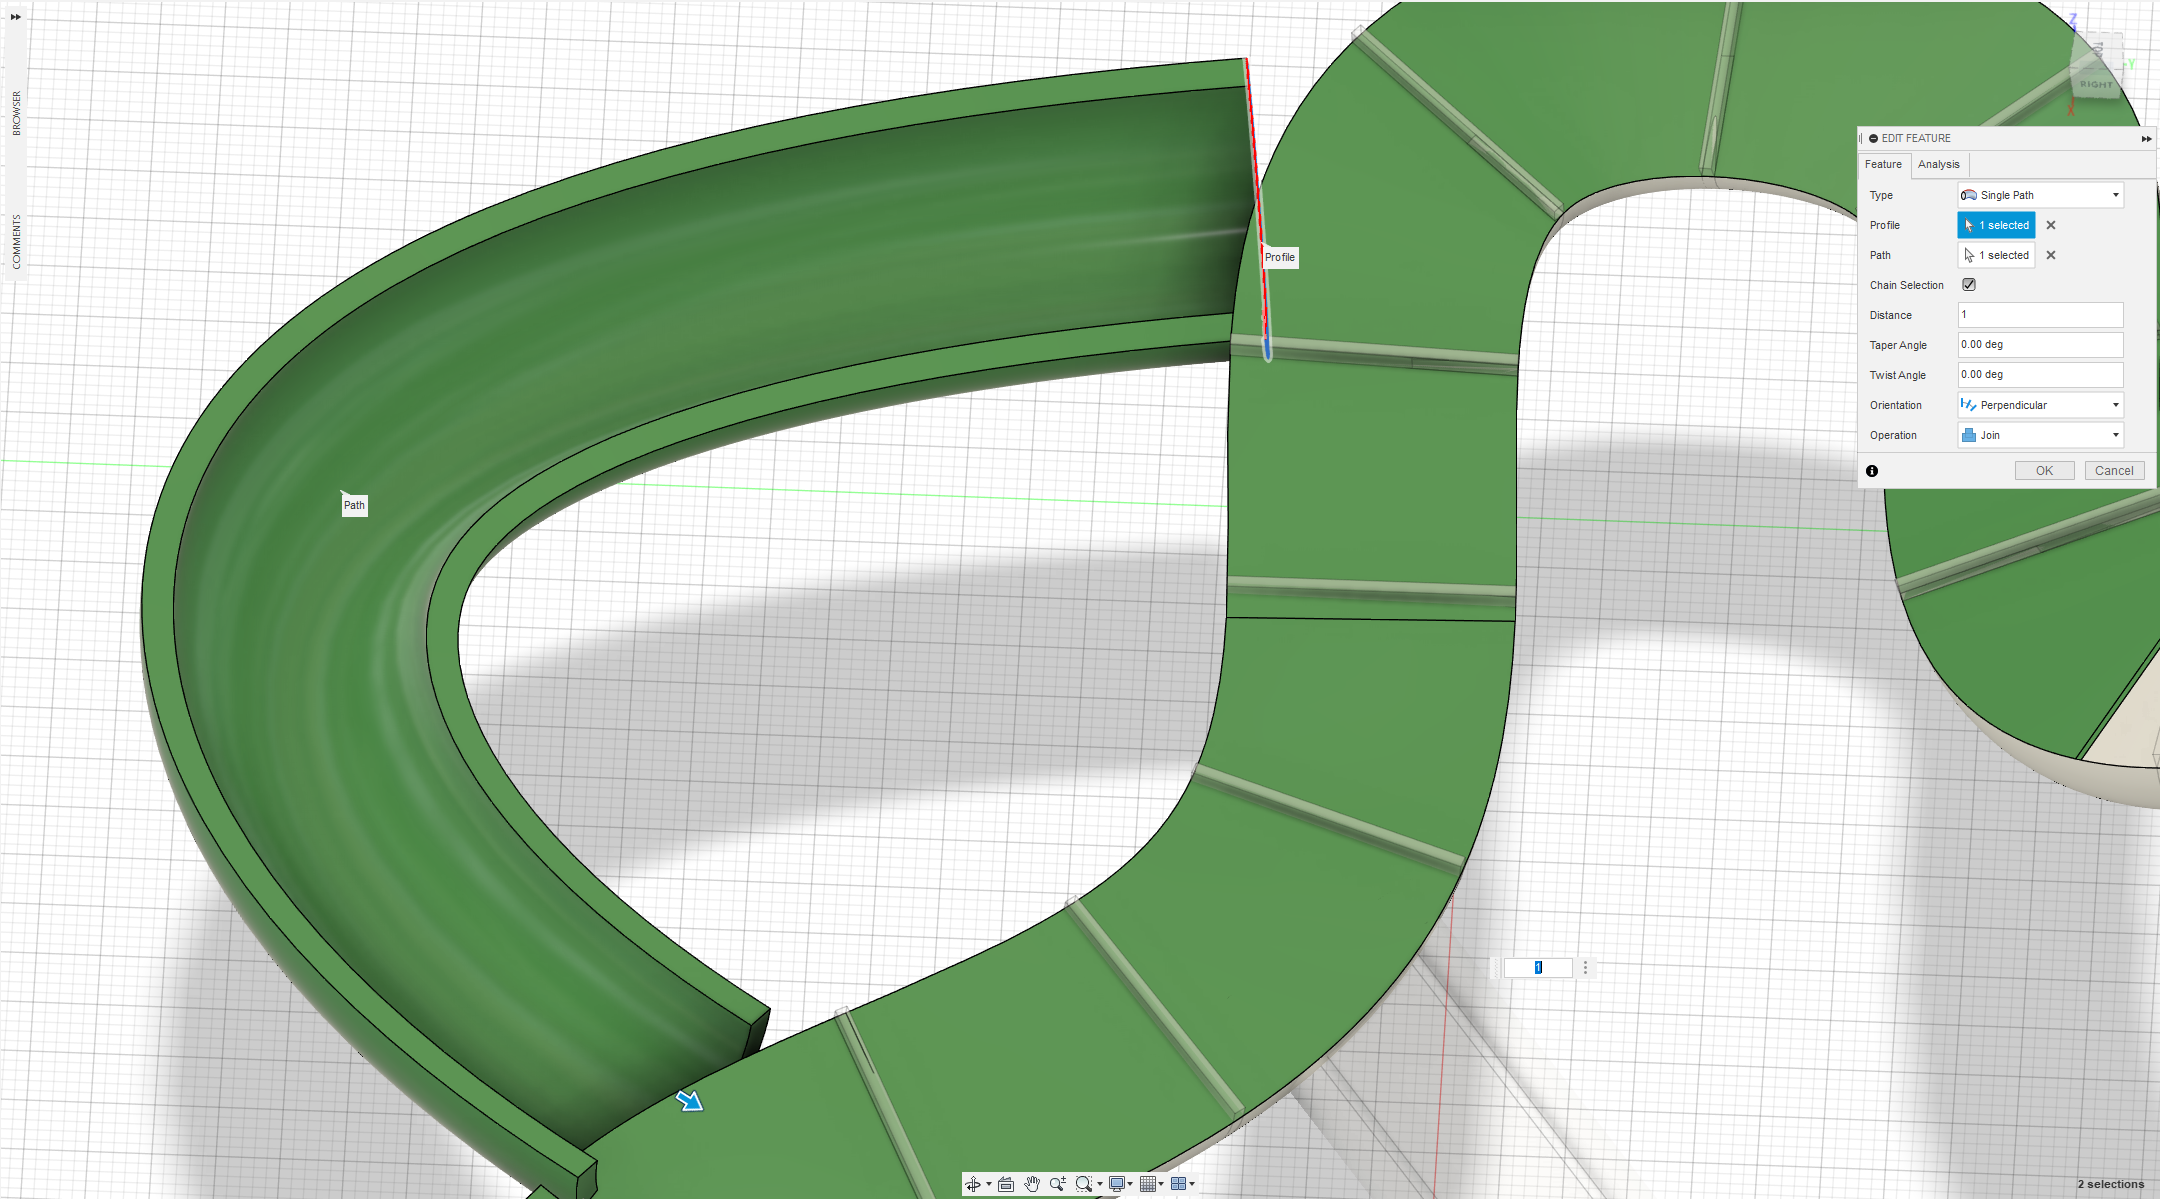Image resolution: width=2160 pixels, height=1199 pixels.
Task: Click the Grid and Snaps icon
Action: (x=1148, y=1183)
